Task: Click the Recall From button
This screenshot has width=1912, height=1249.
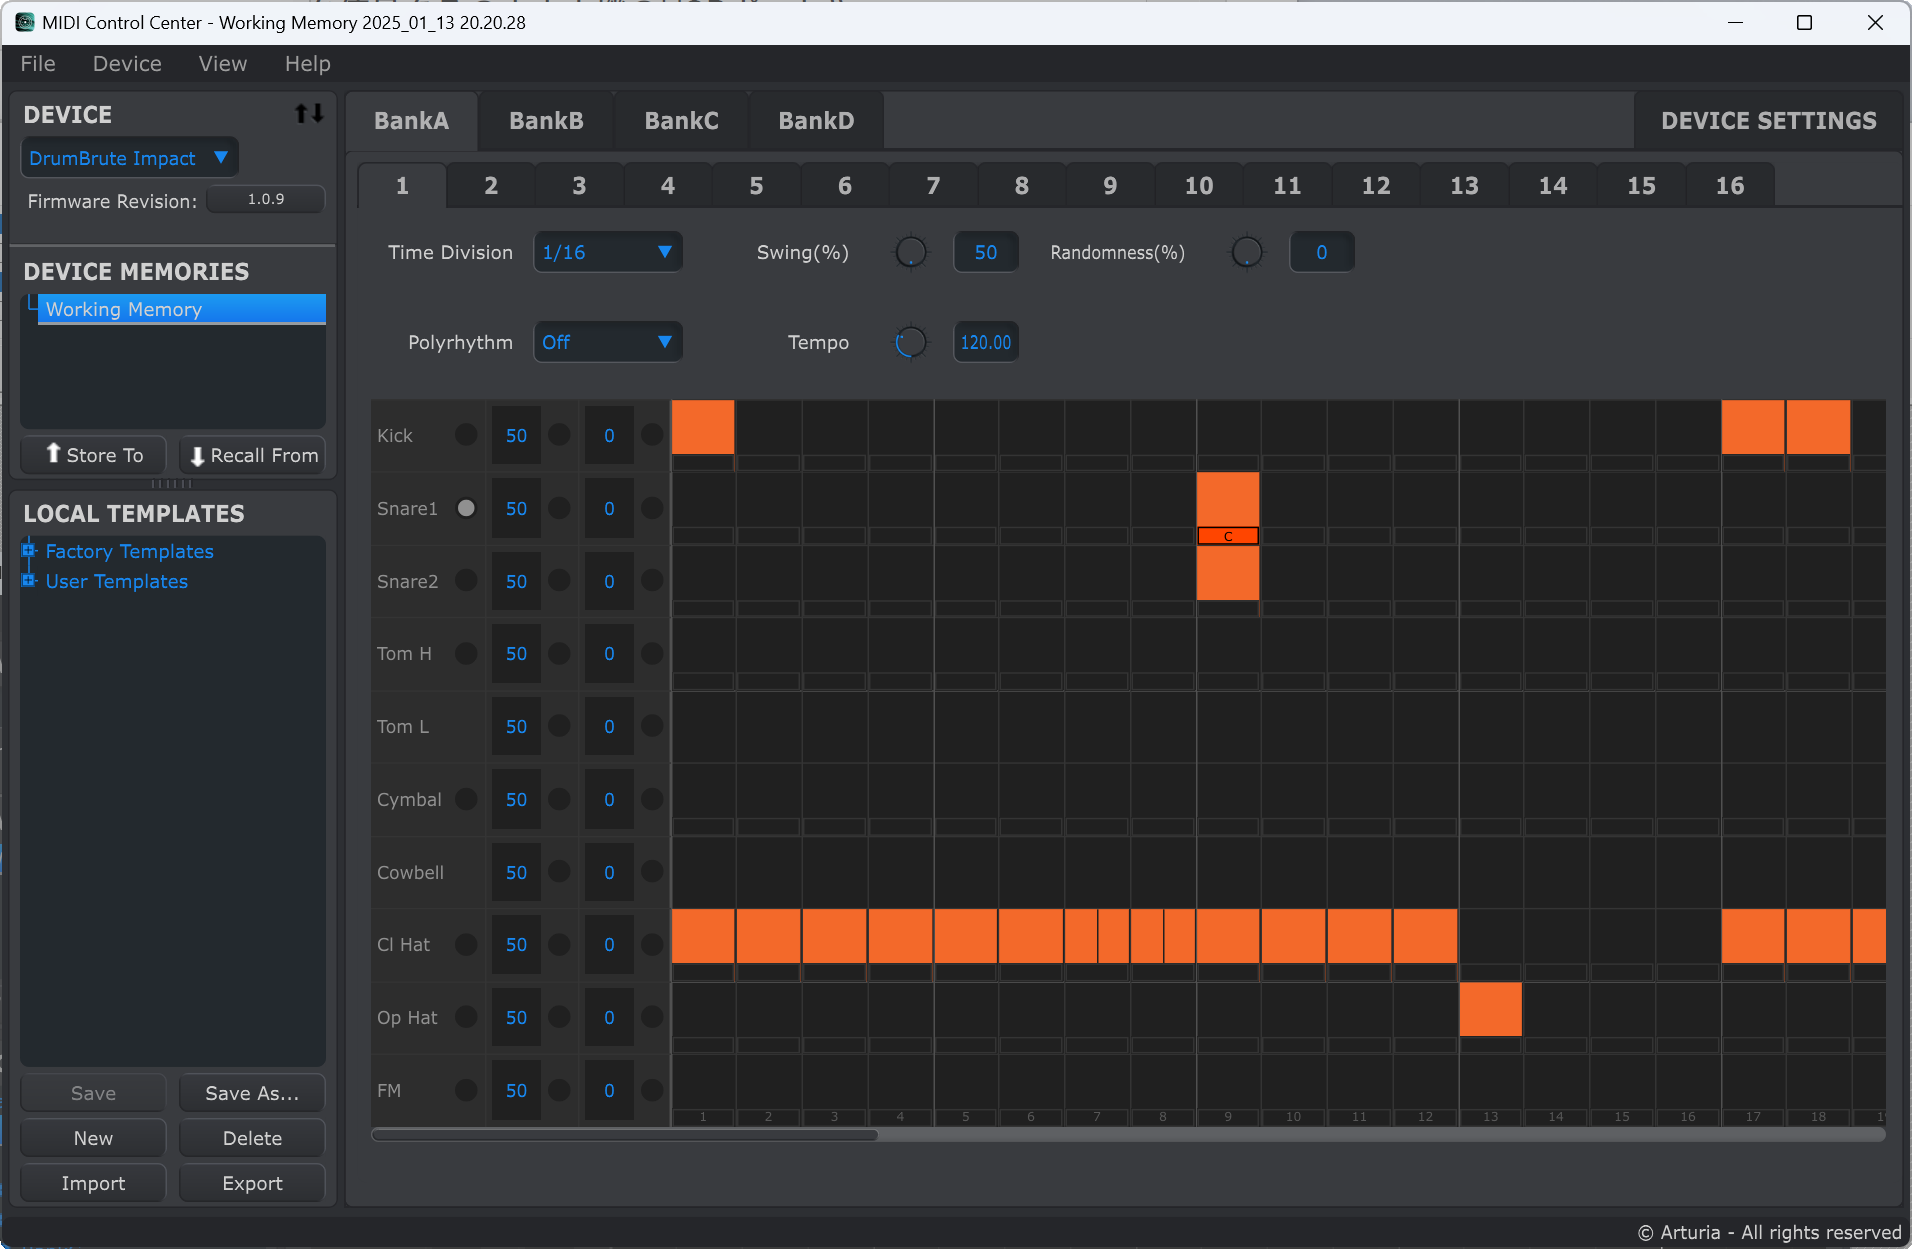Action: tap(253, 455)
